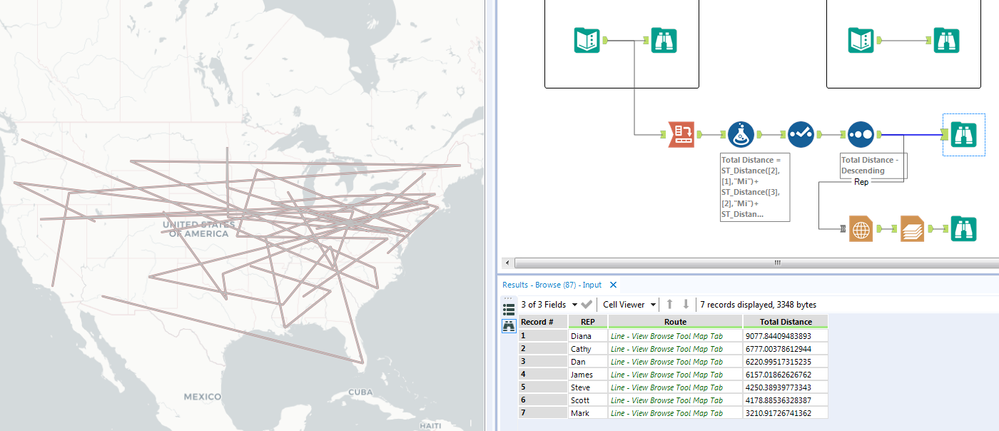
Task: Select the Dan cell in REP column
Action: [x=588, y=362]
